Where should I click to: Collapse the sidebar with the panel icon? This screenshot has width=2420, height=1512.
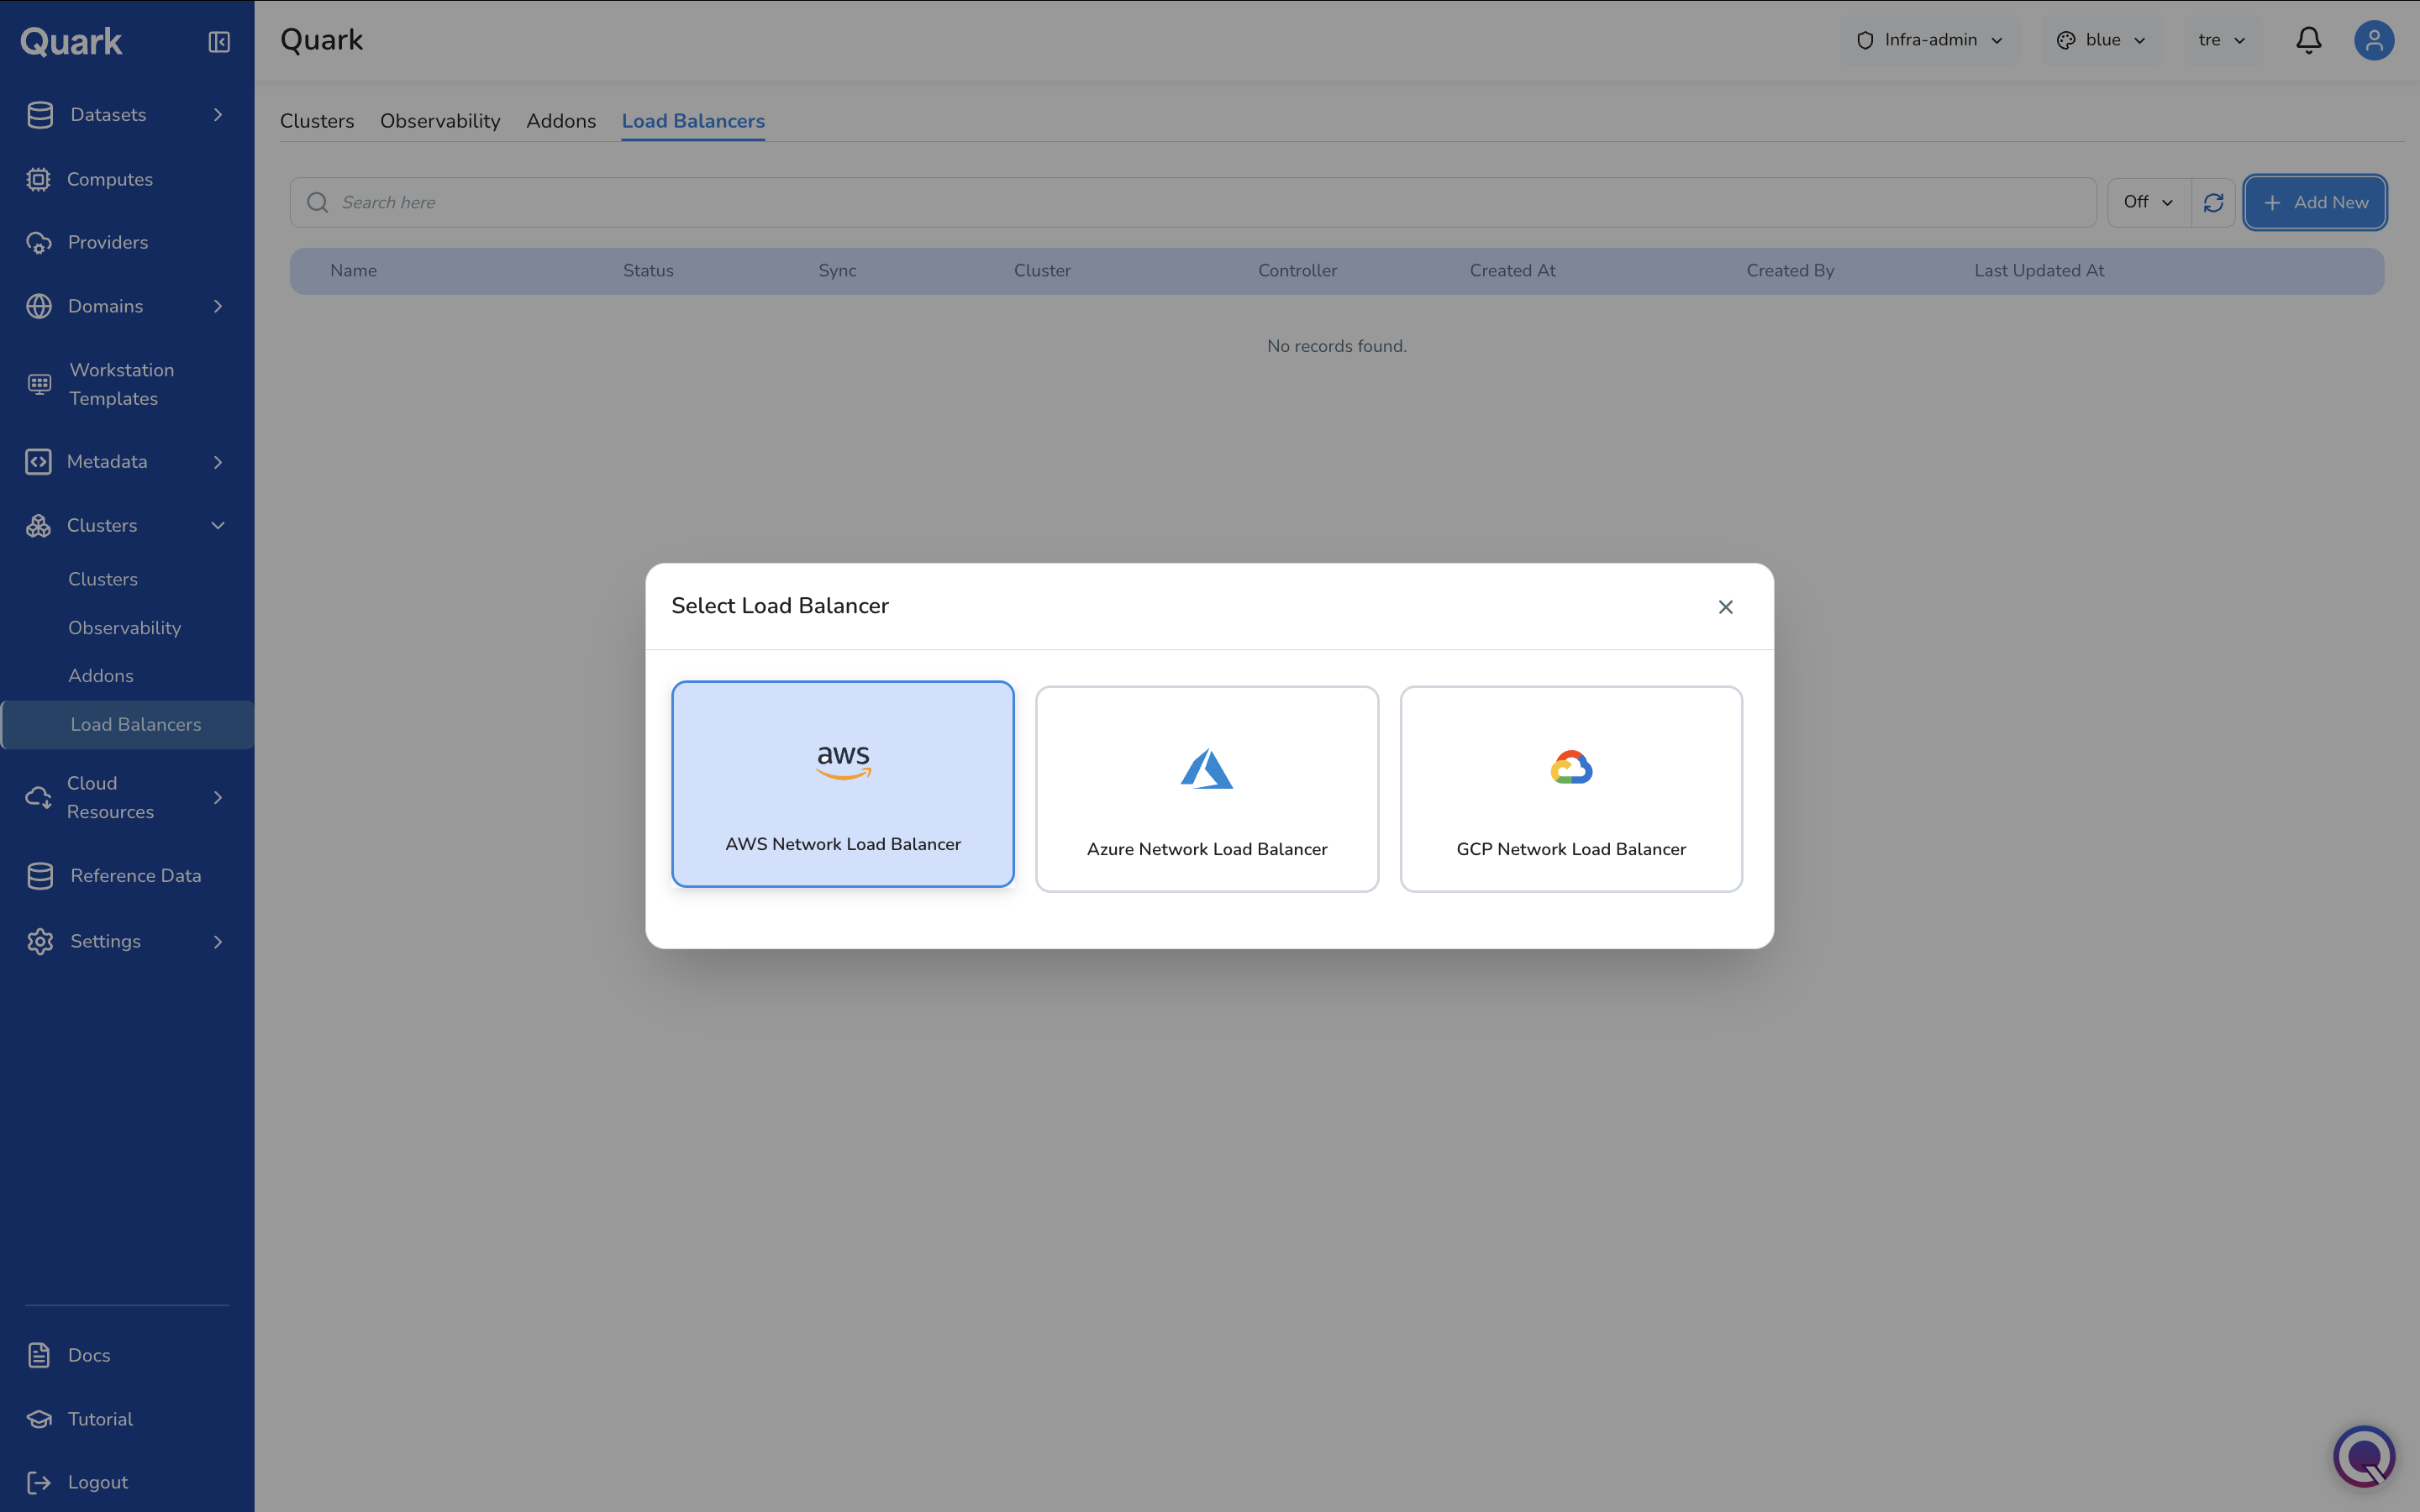pos(219,41)
